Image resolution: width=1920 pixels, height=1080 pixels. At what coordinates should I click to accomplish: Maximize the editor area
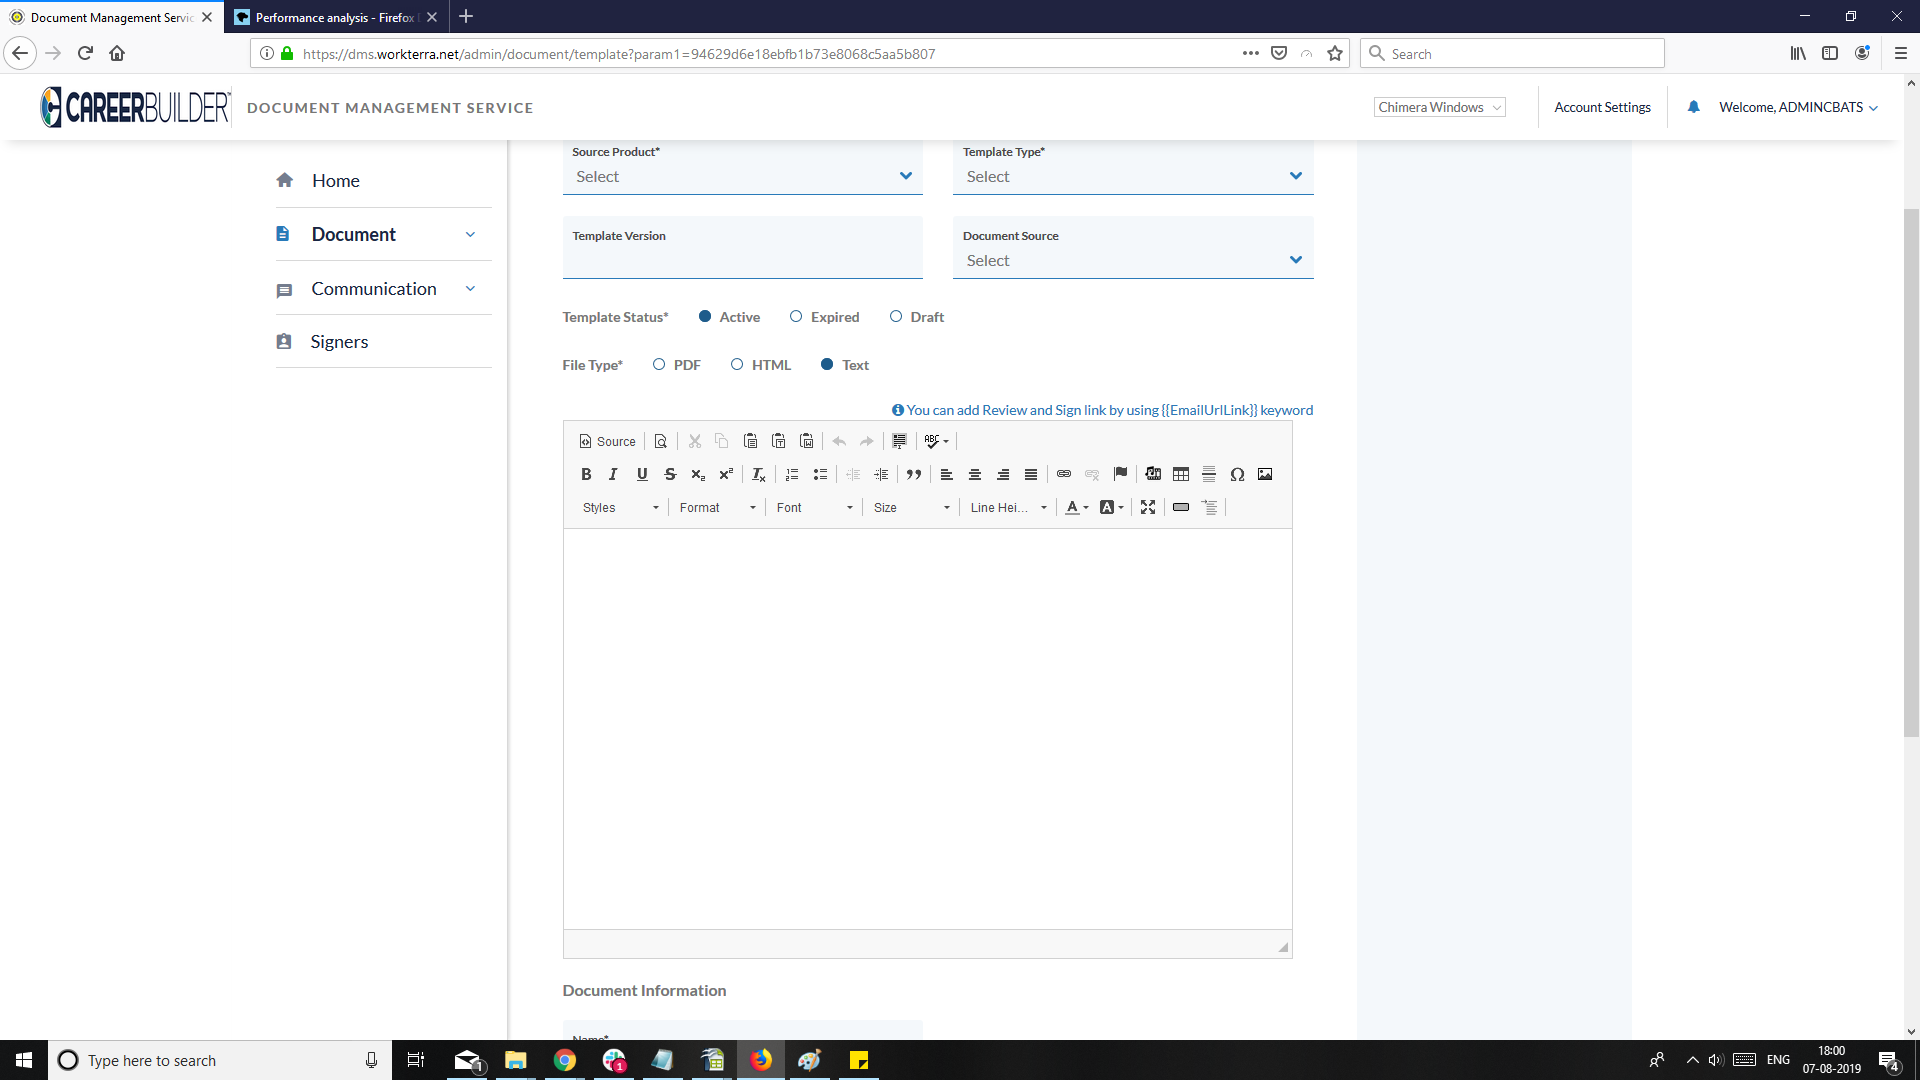click(x=1148, y=508)
